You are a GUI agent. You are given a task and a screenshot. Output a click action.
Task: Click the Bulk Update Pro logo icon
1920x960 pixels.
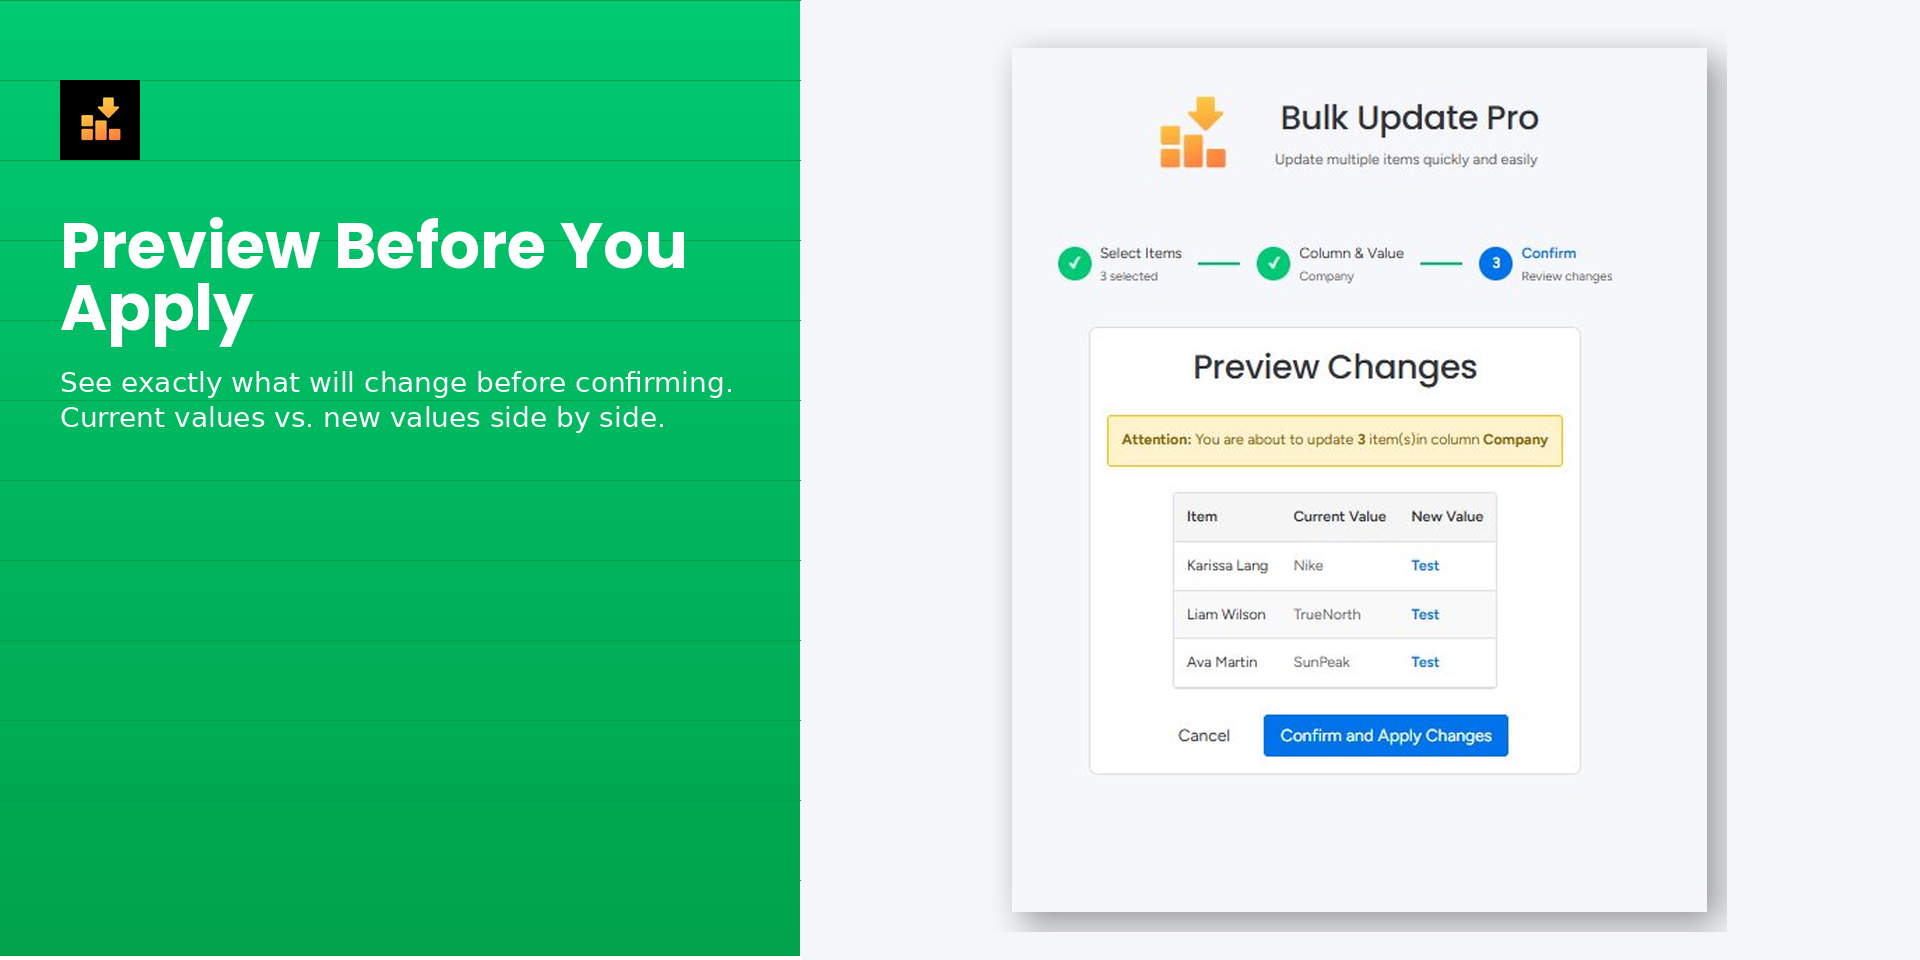[1192, 133]
